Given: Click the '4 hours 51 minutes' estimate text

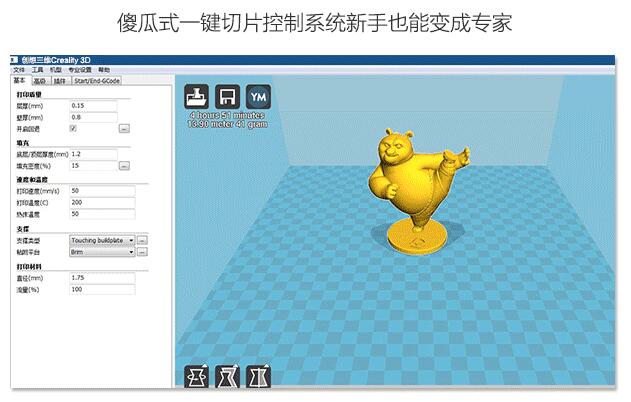Looking at the screenshot, I should pyautogui.click(x=227, y=115).
